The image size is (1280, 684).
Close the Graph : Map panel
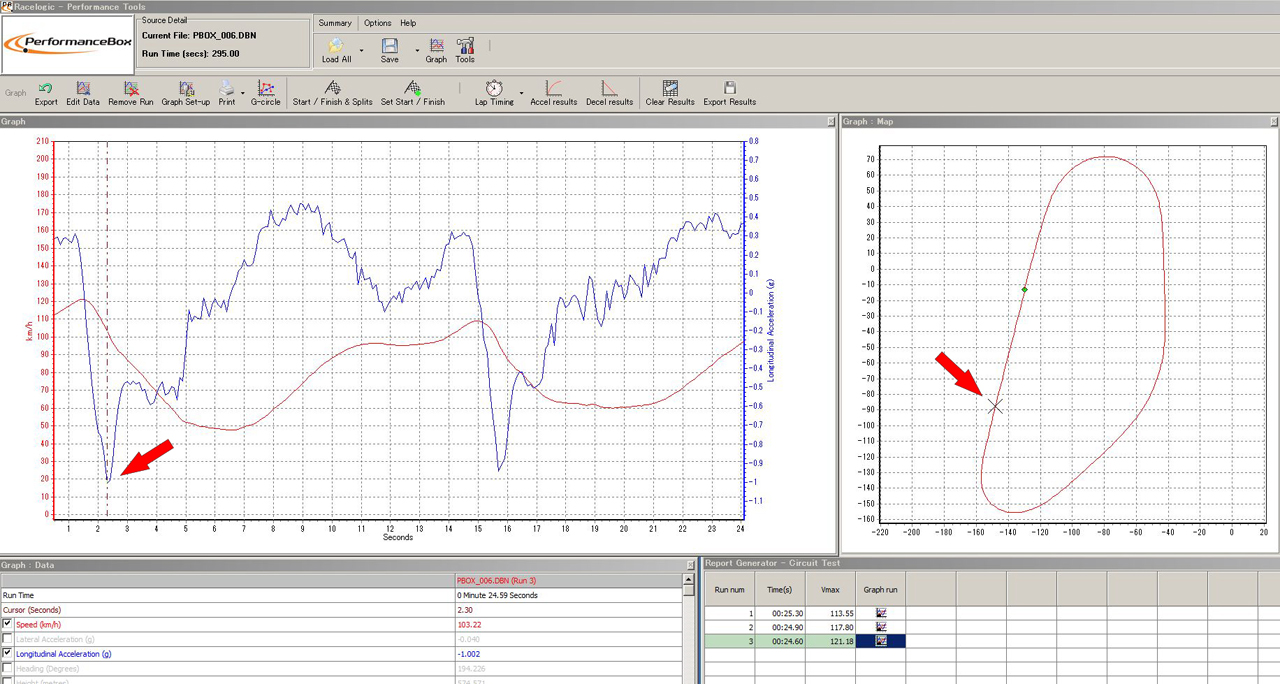pos(1272,122)
